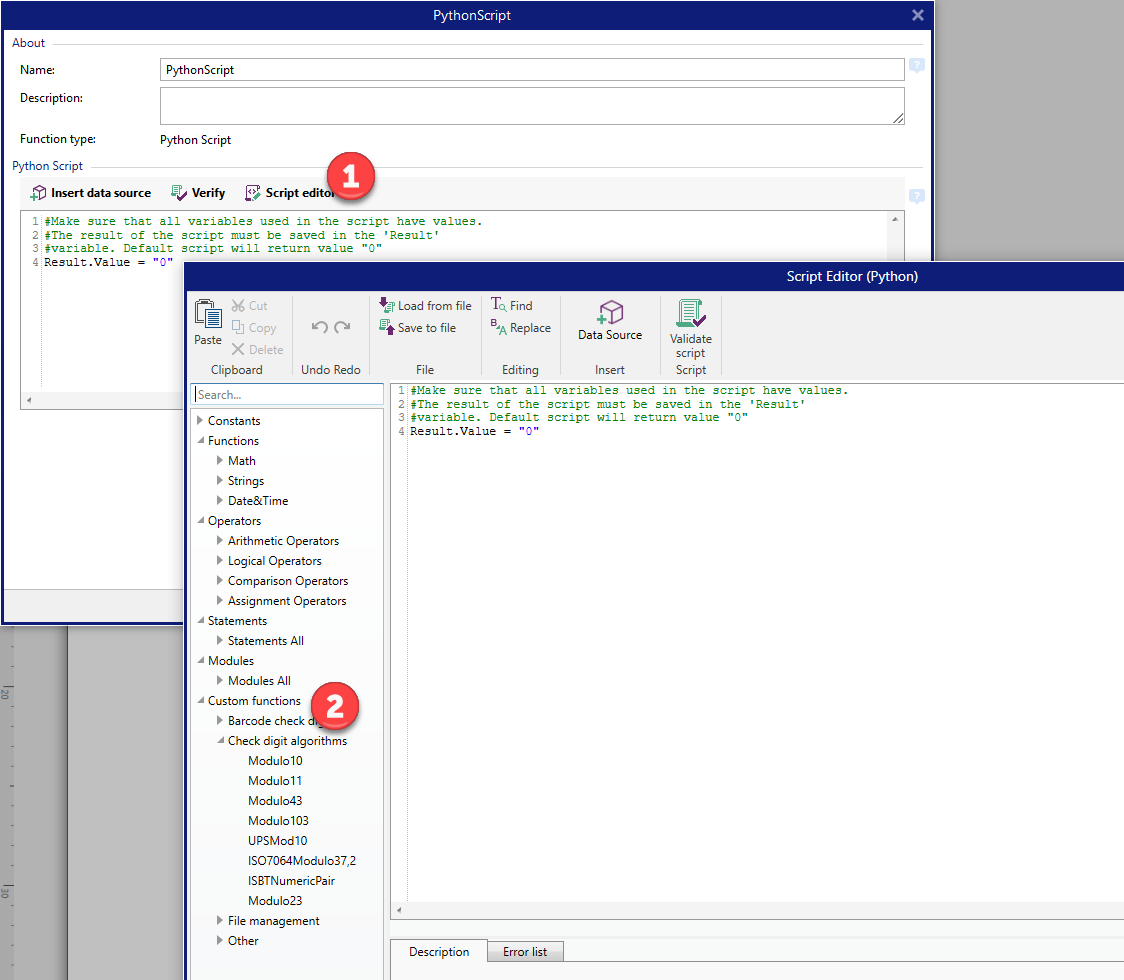Click the Undo arrow icon
The height and width of the screenshot is (980, 1124).
tap(320, 327)
